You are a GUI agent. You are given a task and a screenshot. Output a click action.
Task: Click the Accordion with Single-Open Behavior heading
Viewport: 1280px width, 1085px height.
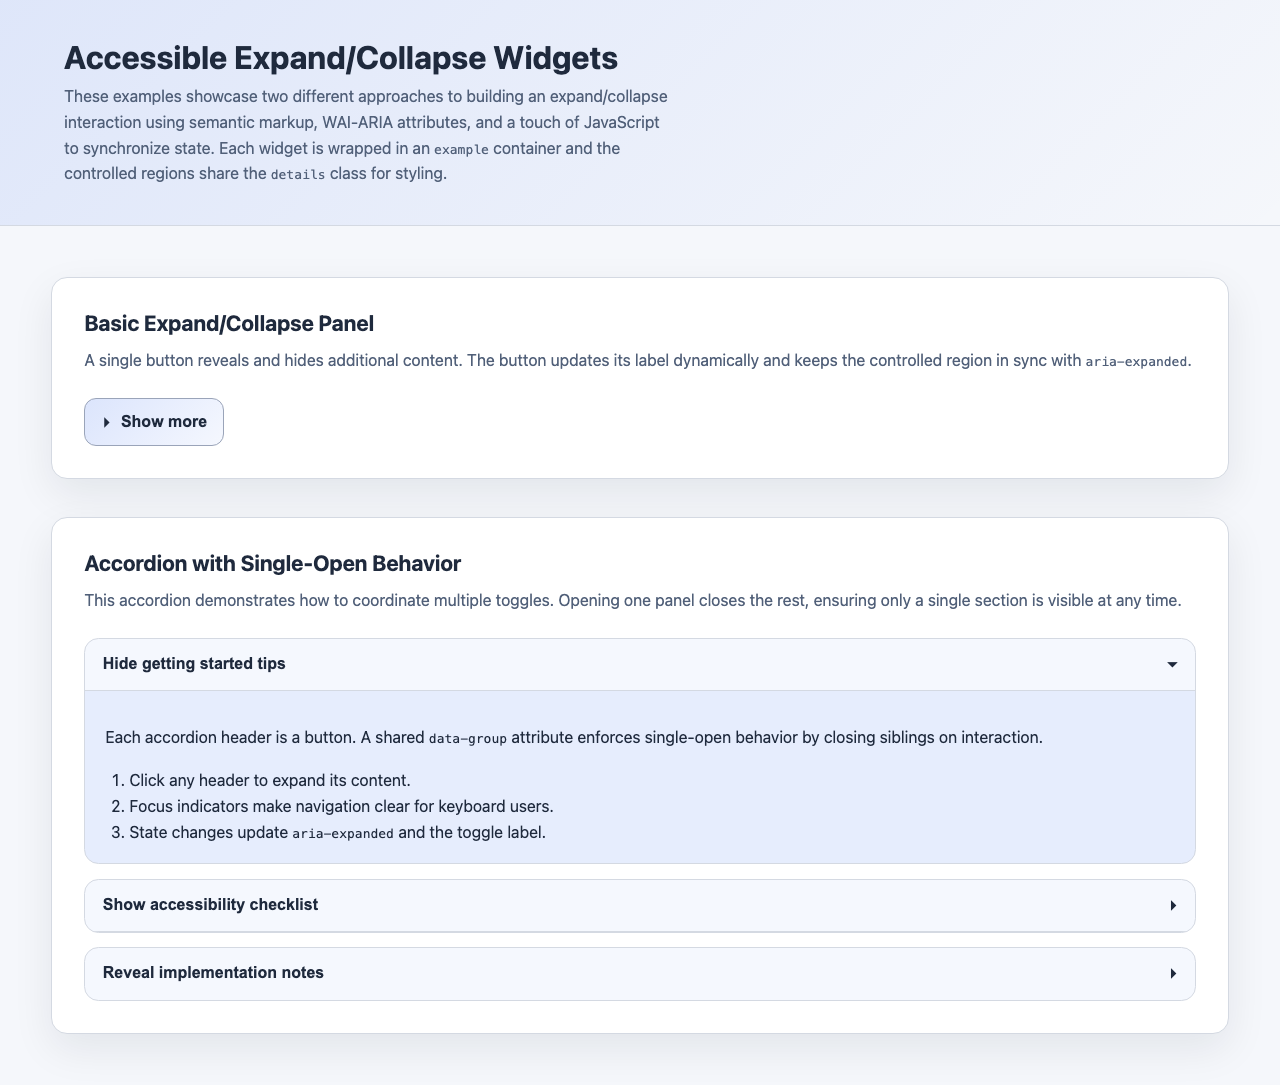(x=272, y=564)
